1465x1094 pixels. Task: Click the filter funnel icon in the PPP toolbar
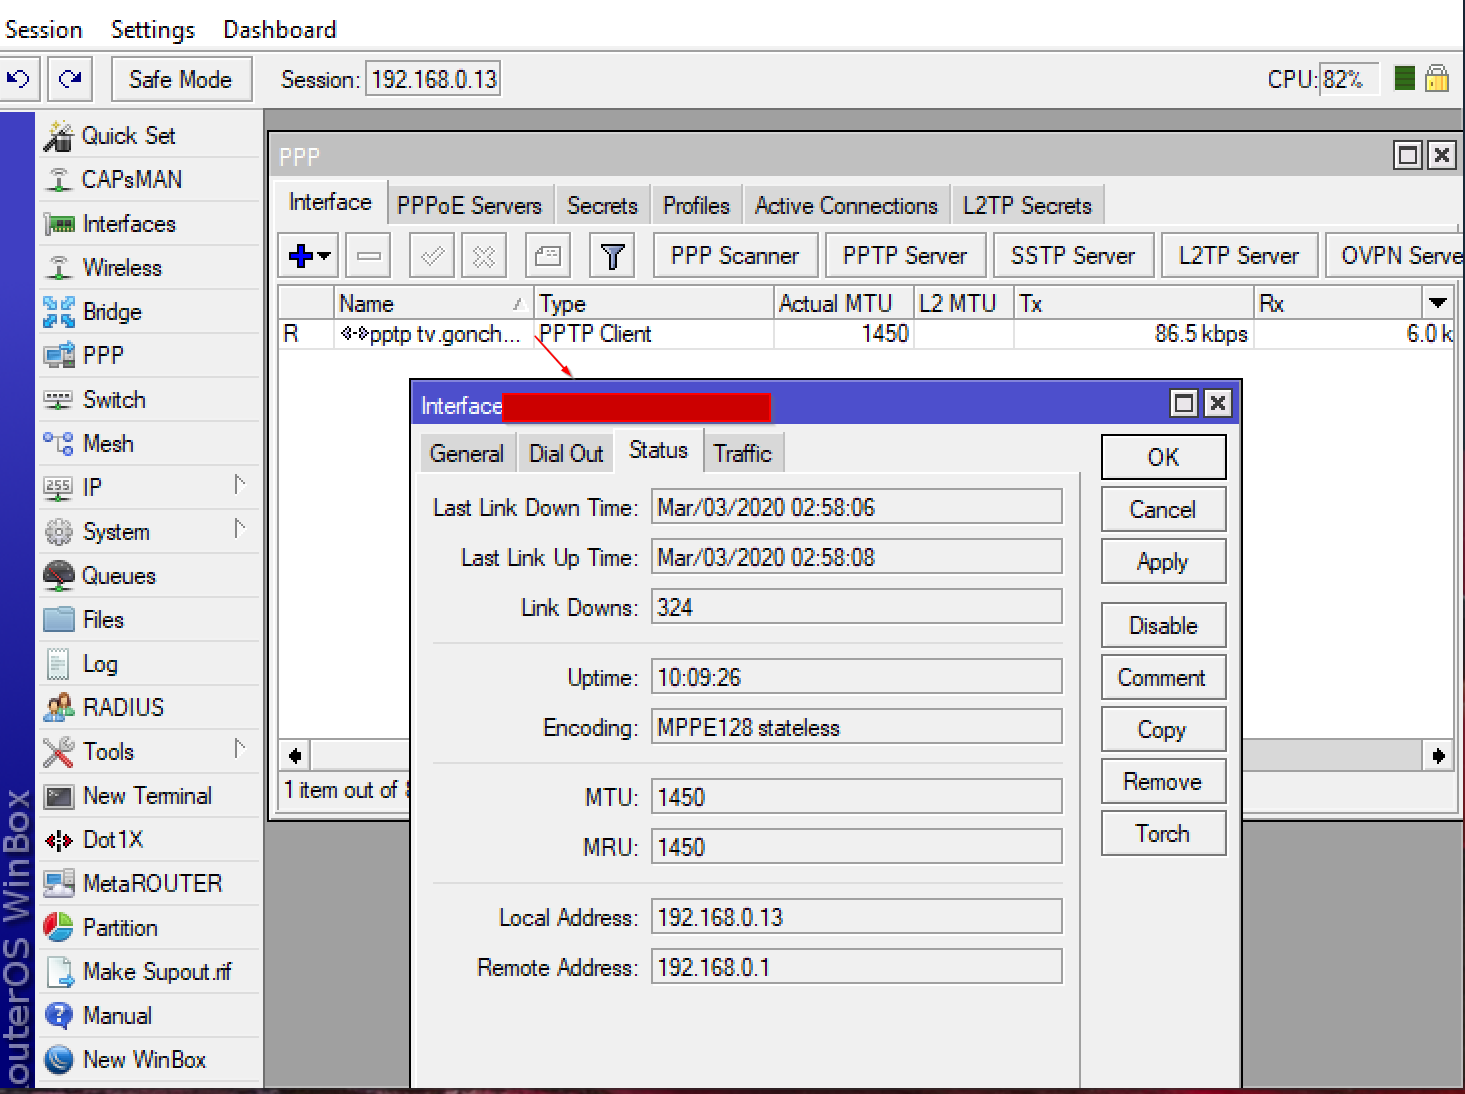tap(612, 256)
